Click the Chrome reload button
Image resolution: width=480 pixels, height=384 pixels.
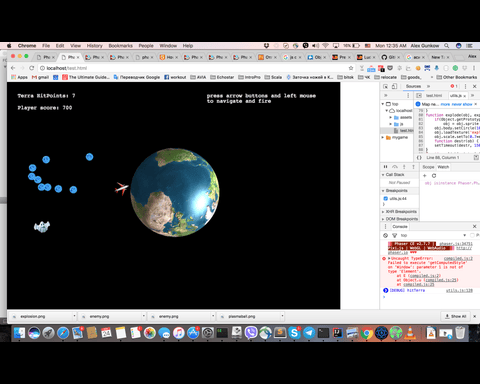click(32, 68)
